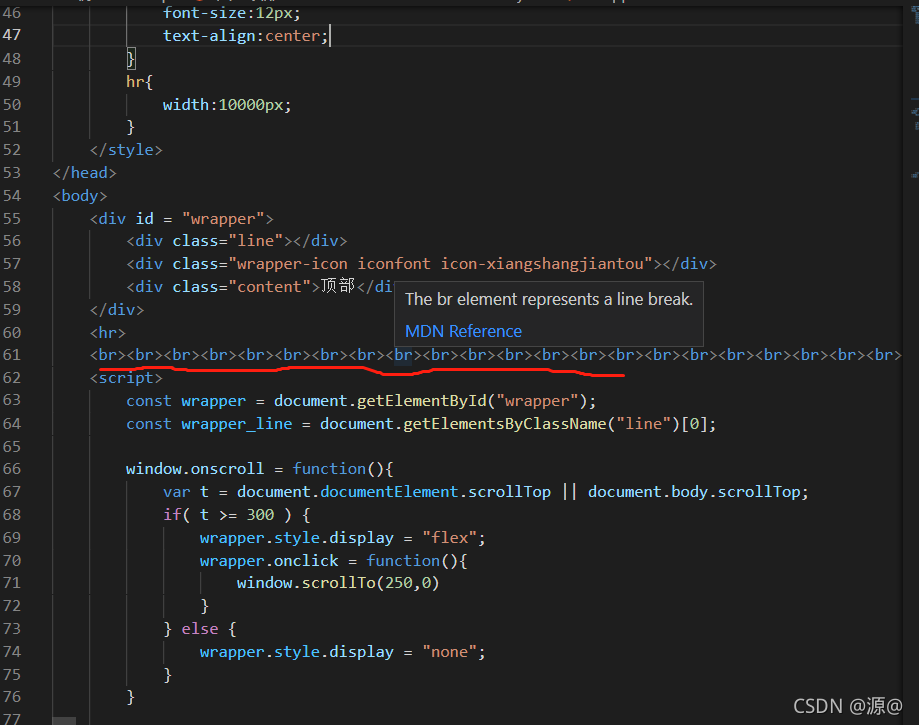Click the closing "</style>" tag

tap(126, 150)
